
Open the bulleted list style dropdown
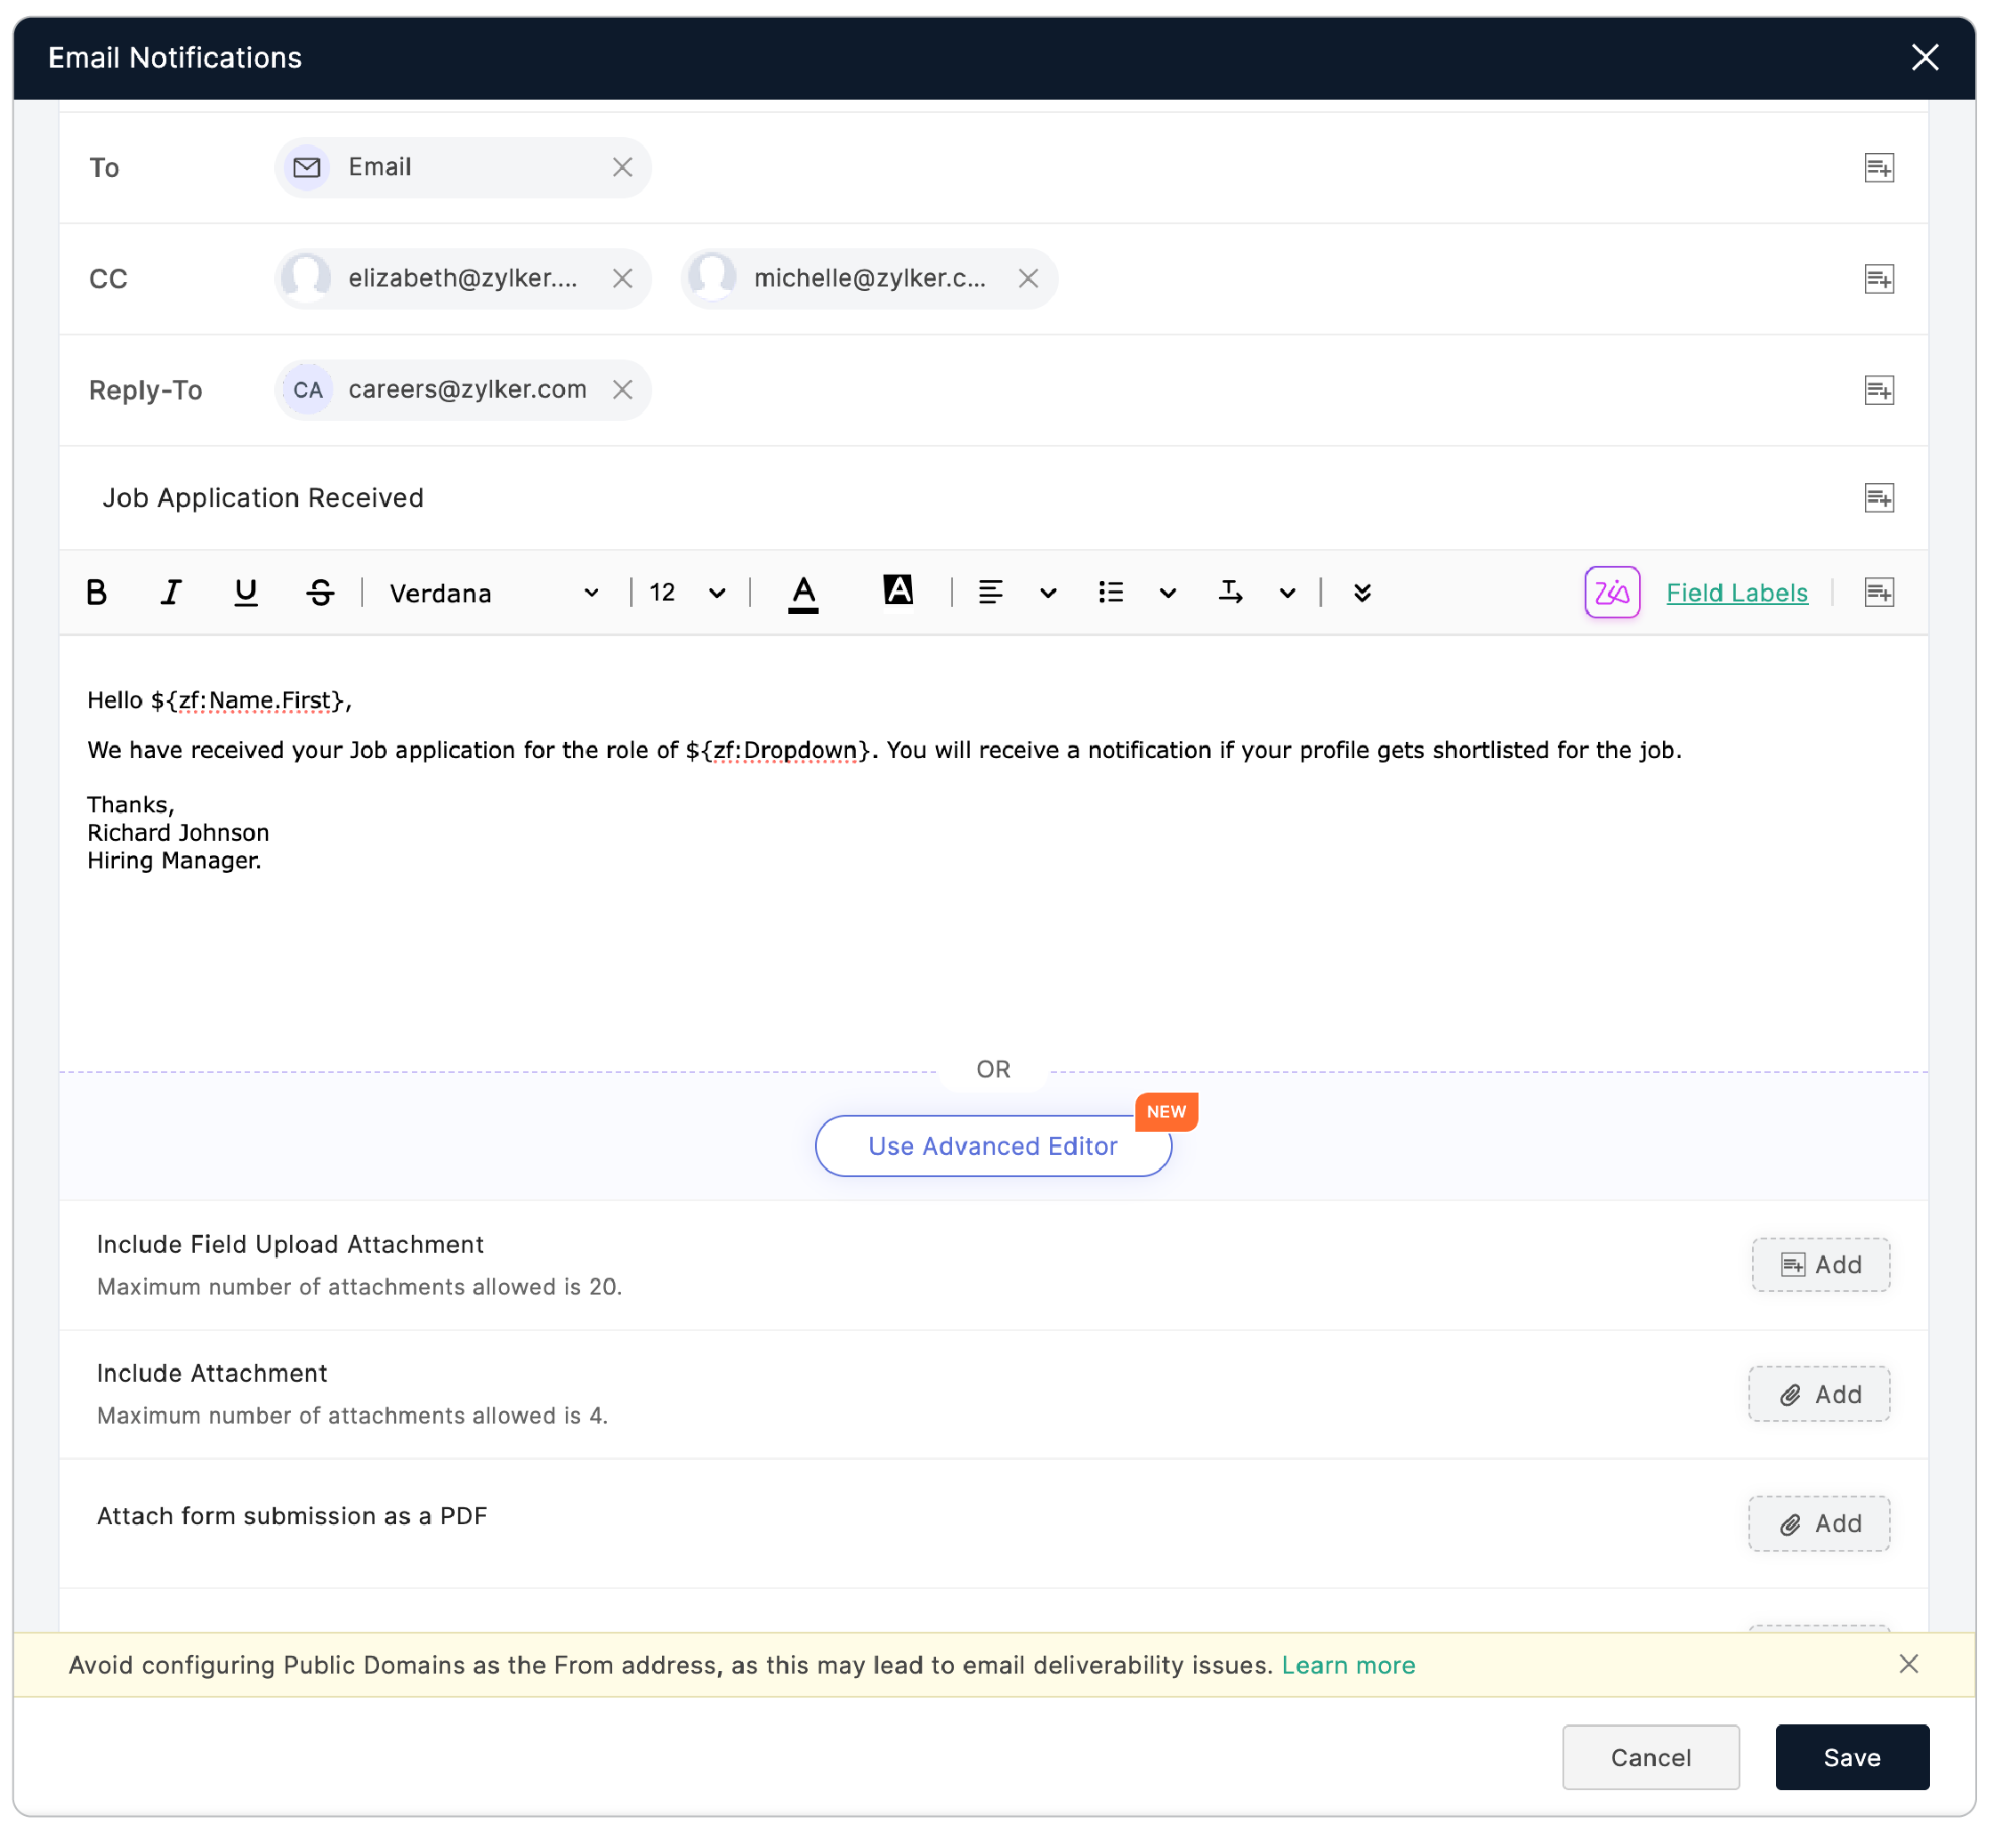pyautogui.click(x=1167, y=592)
